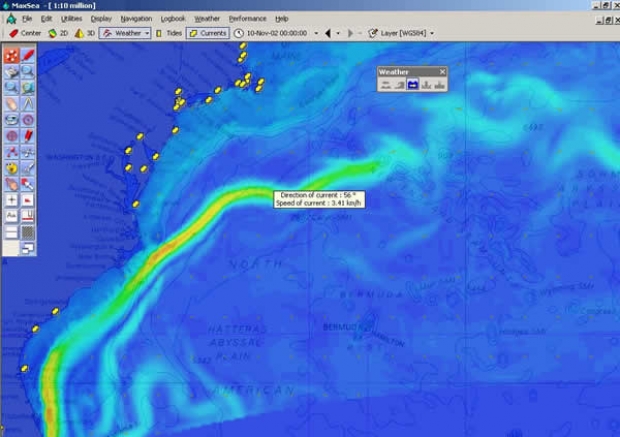The width and height of the screenshot is (620, 437).
Task: Select the hand pan tool in tool palette
Action: tap(11, 103)
